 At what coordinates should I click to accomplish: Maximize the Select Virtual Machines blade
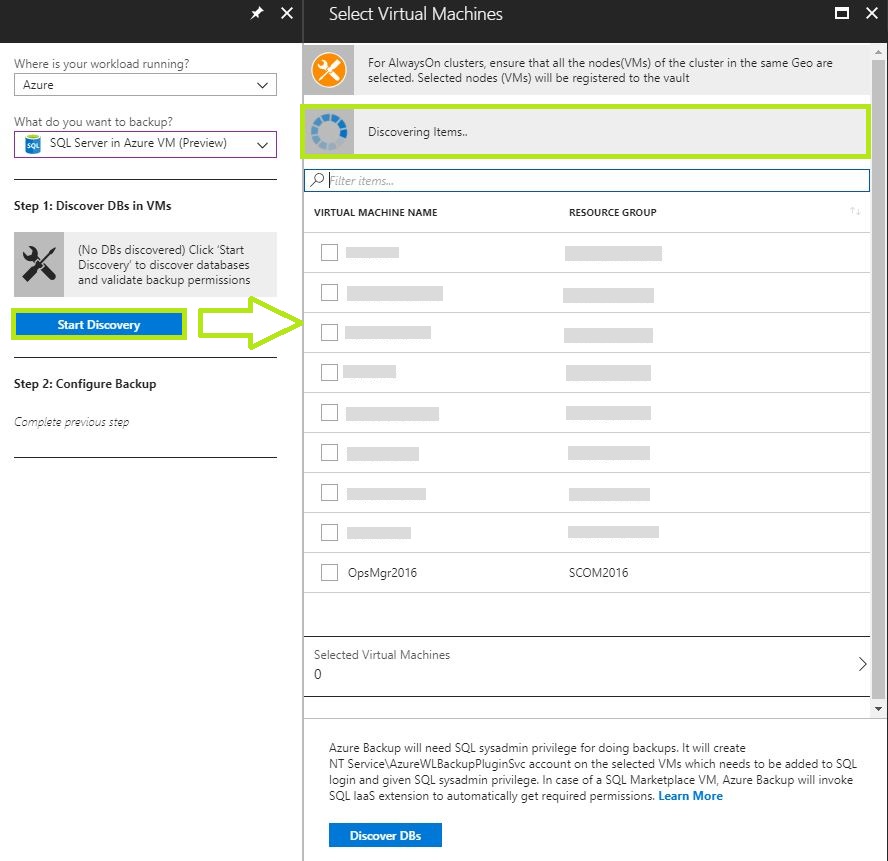tap(842, 13)
